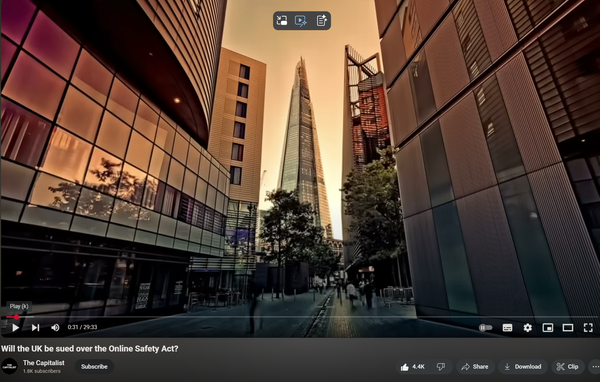Download the video
The image size is (600, 382).
[523, 367]
